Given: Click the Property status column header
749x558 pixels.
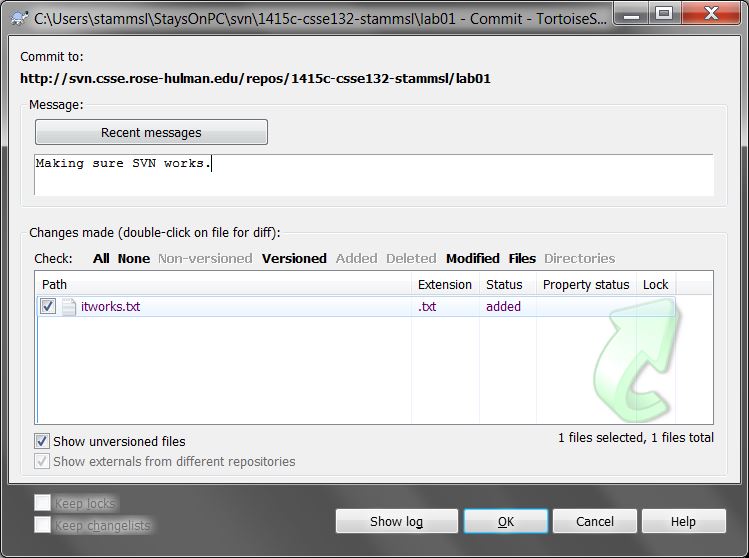Looking at the screenshot, I should click(586, 284).
